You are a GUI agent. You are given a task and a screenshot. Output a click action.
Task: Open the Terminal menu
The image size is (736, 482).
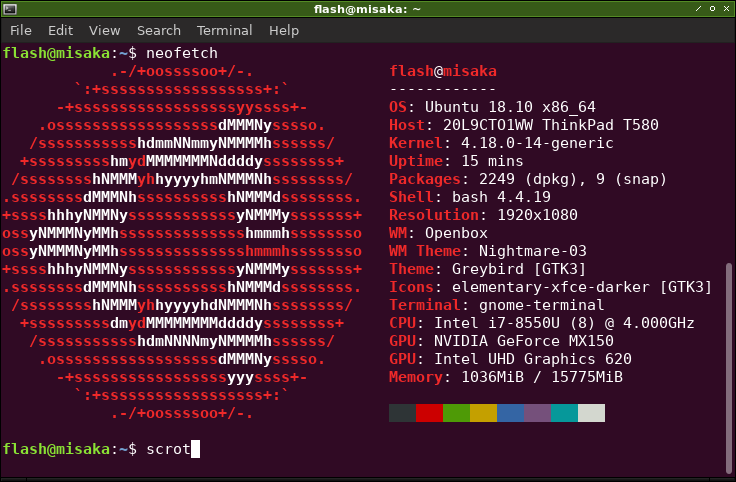tap(224, 31)
